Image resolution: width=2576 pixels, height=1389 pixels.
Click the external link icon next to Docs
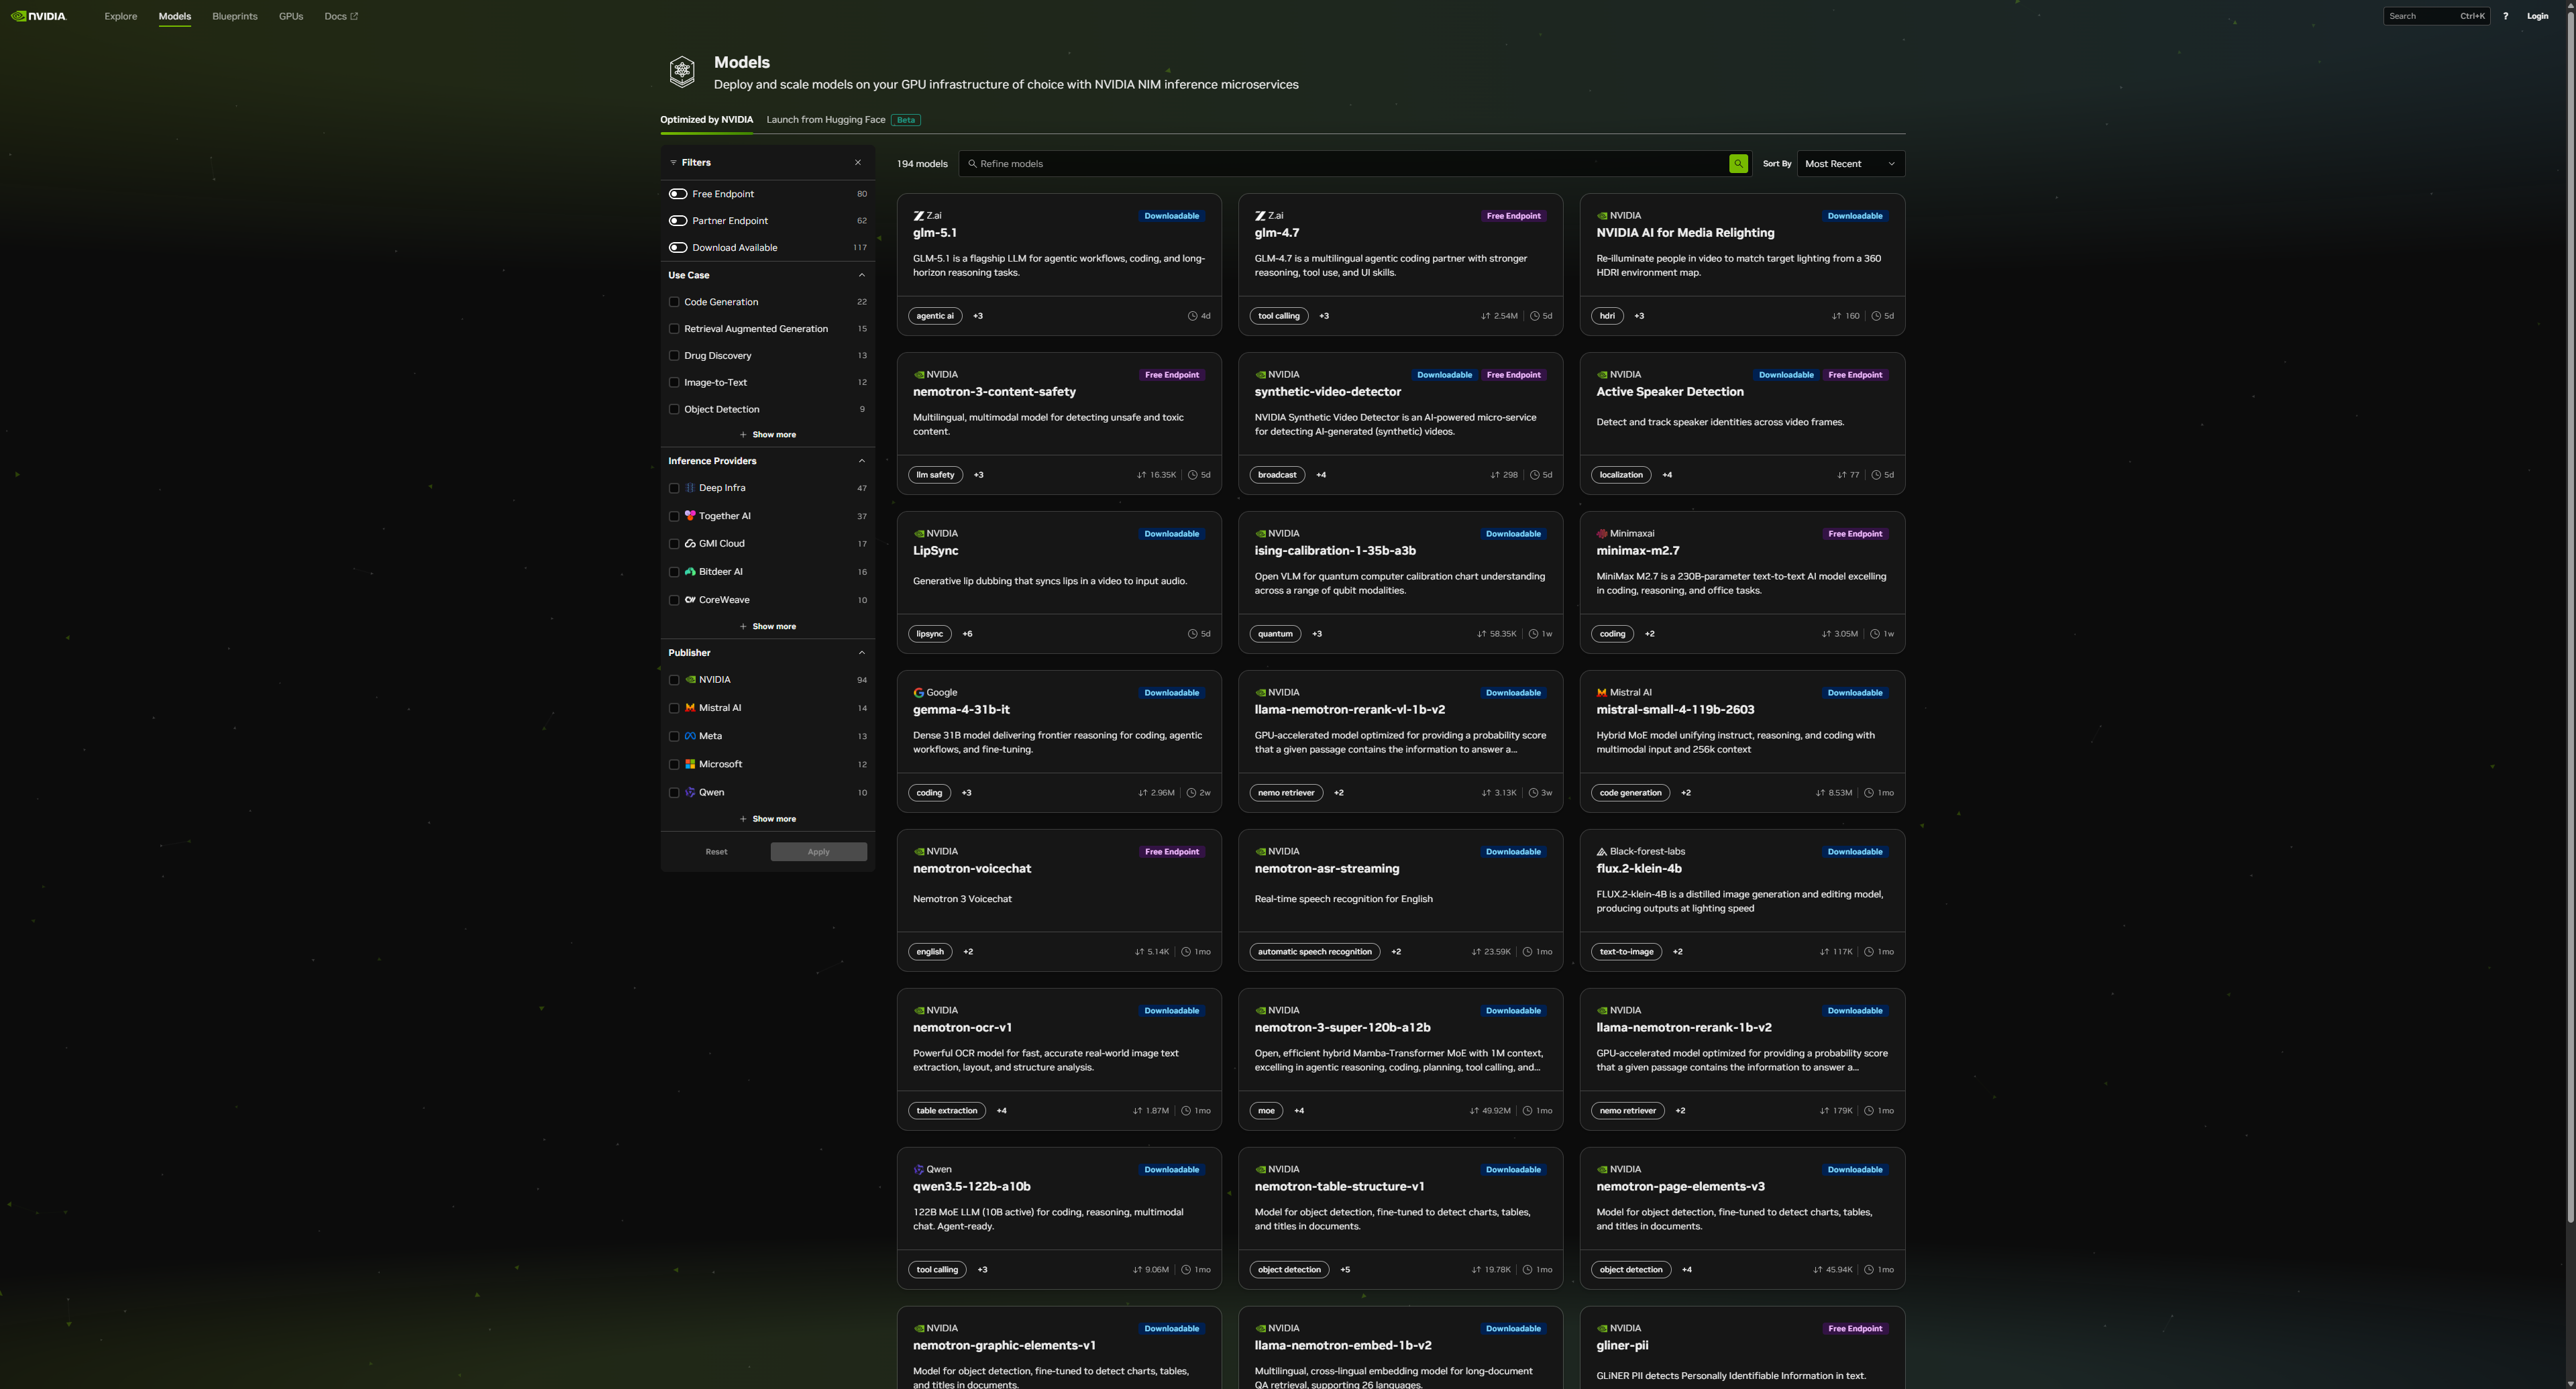click(x=354, y=16)
